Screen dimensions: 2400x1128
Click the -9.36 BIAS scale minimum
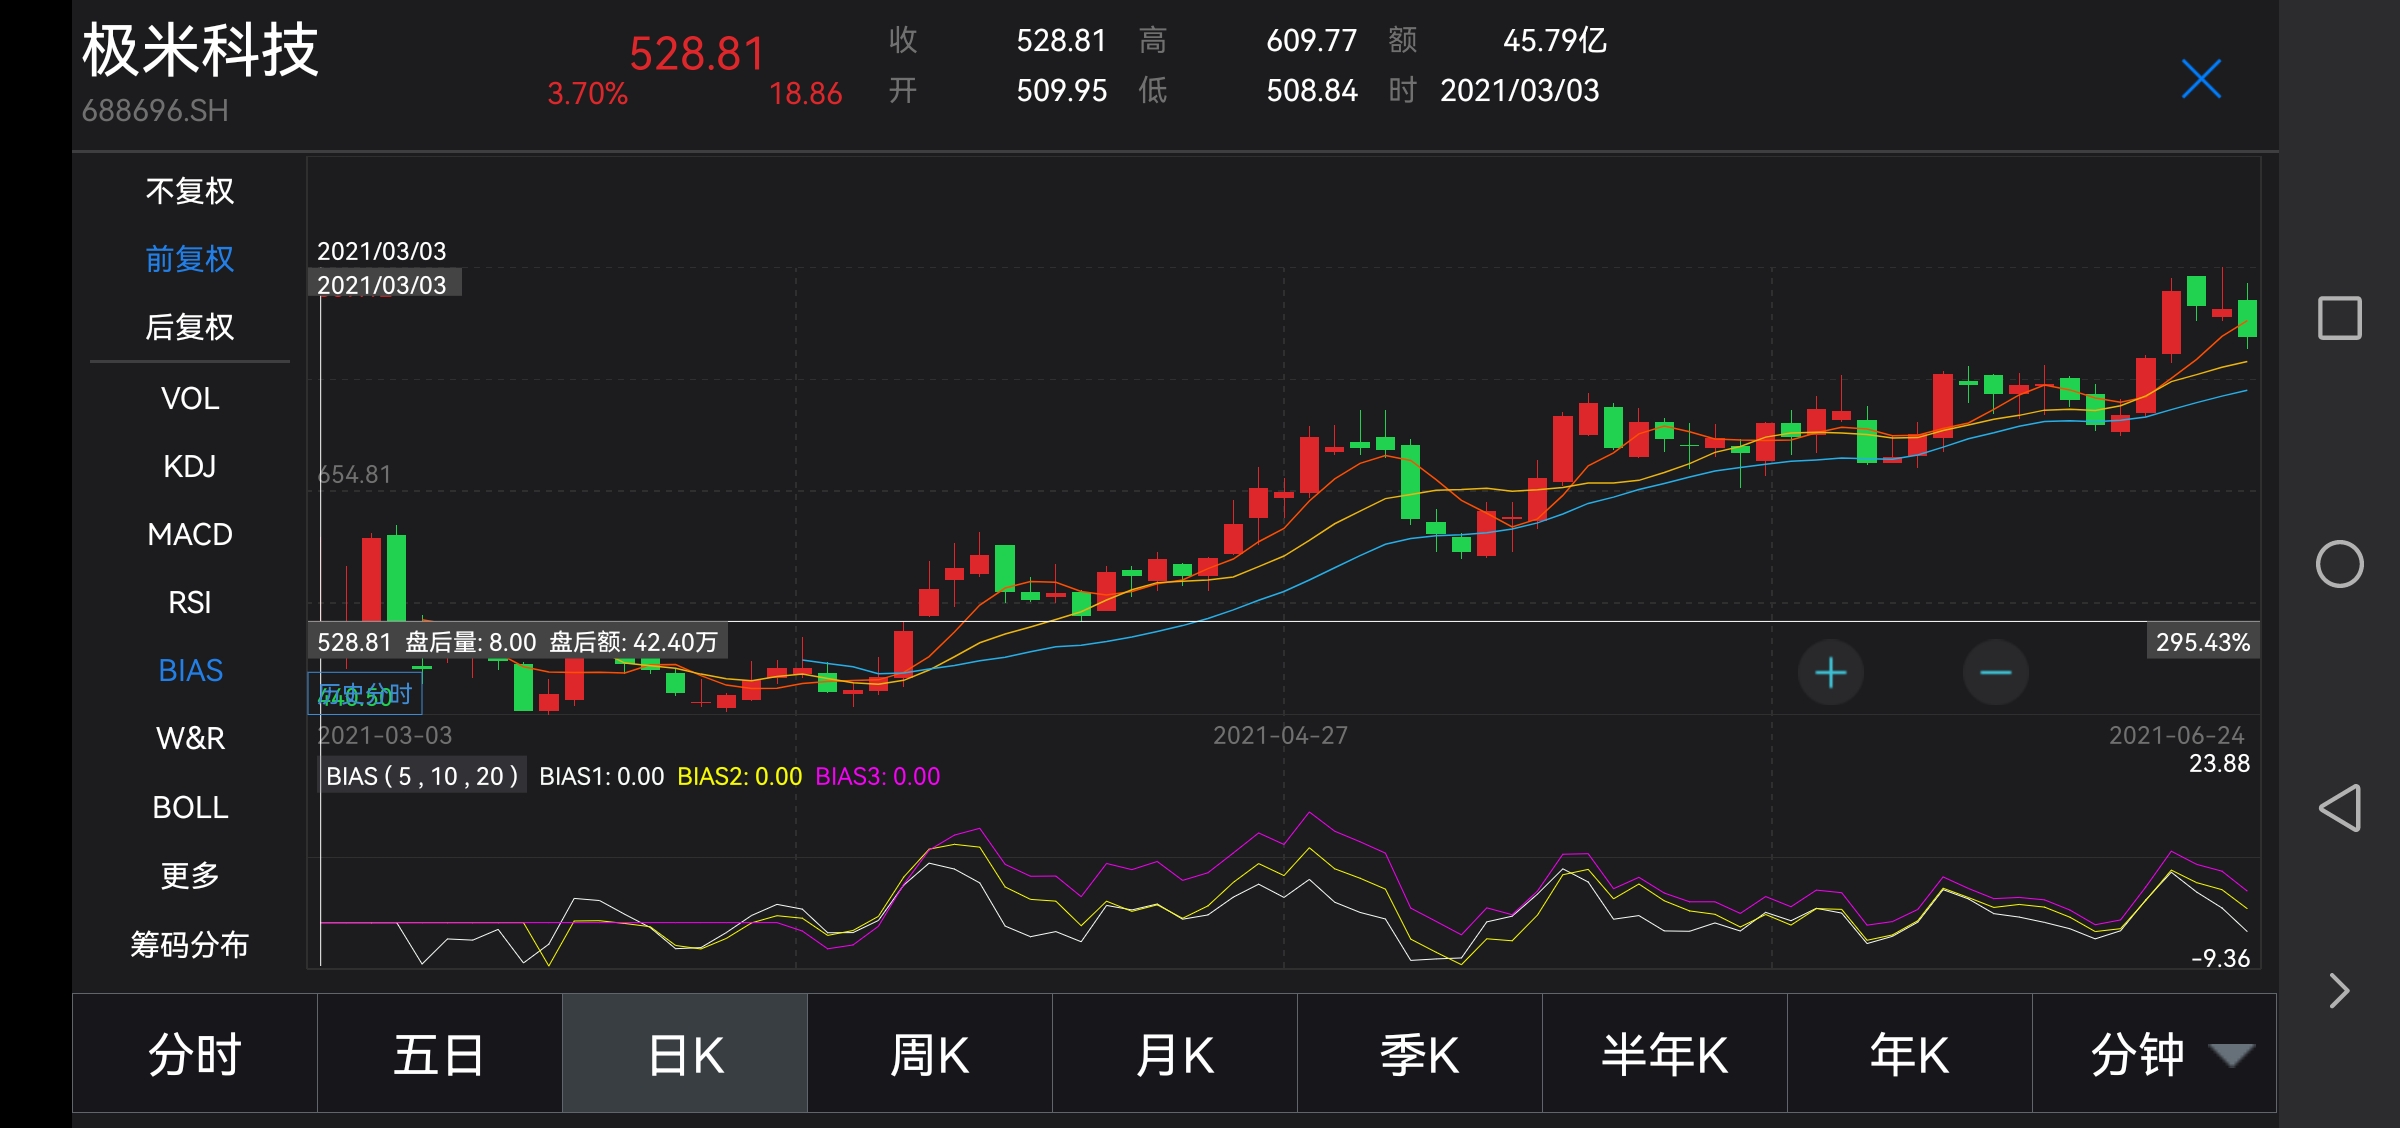pos(2220,958)
